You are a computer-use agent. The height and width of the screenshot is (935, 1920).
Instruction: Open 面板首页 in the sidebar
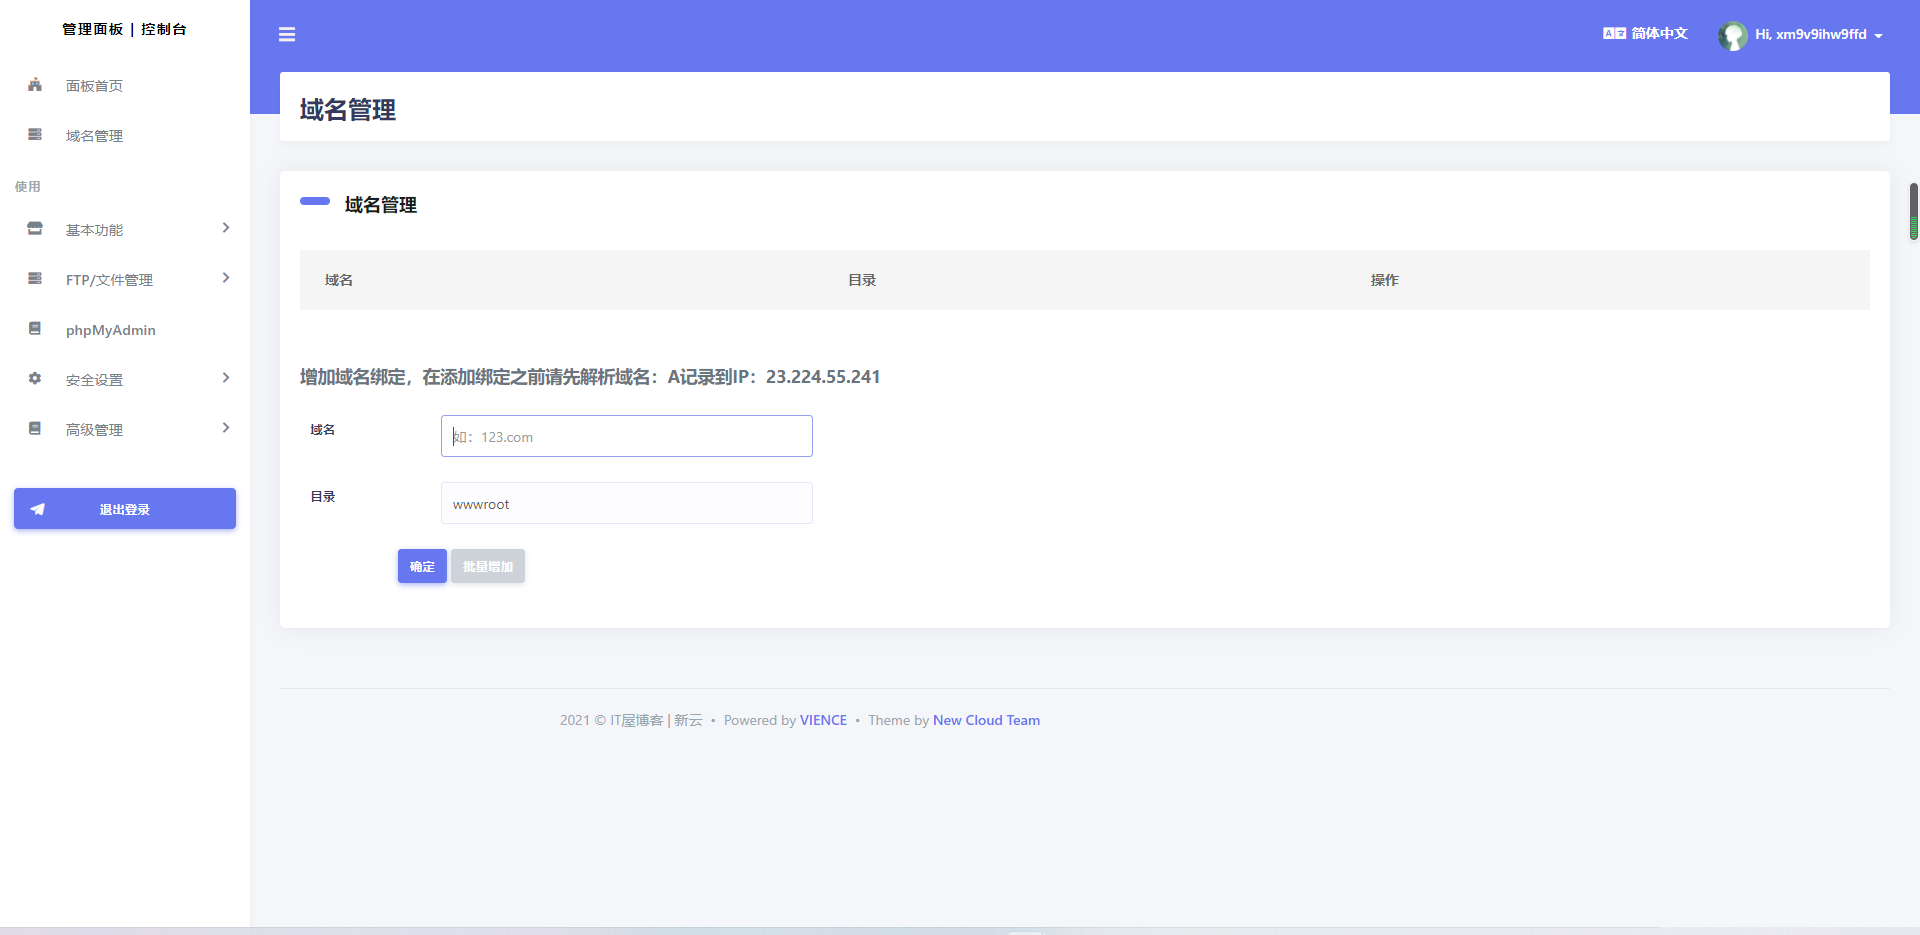94,86
